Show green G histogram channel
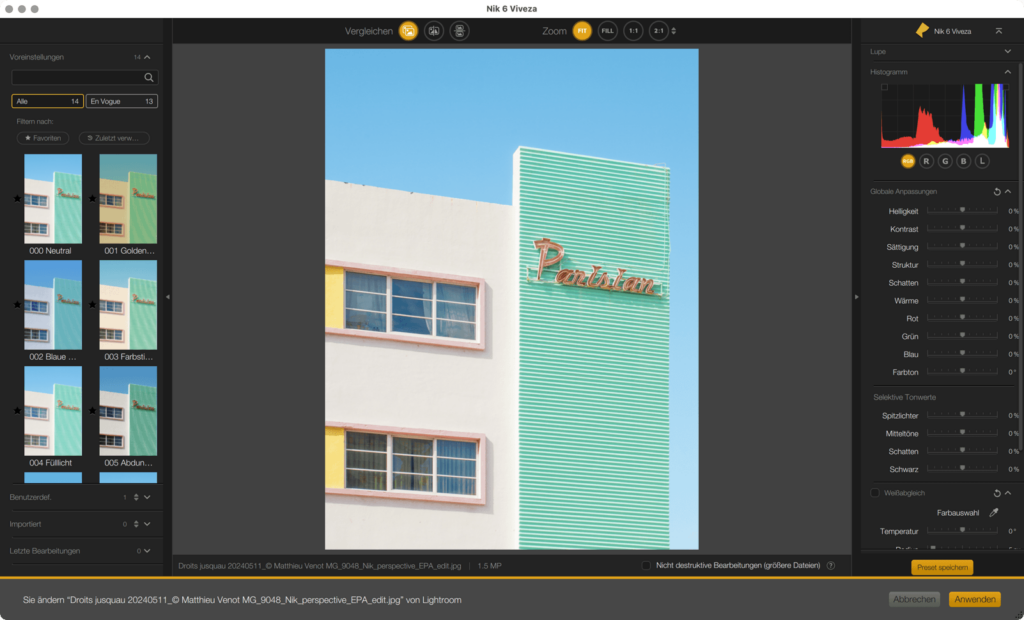This screenshot has width=1024, height=620. click(x=945, y=161)
